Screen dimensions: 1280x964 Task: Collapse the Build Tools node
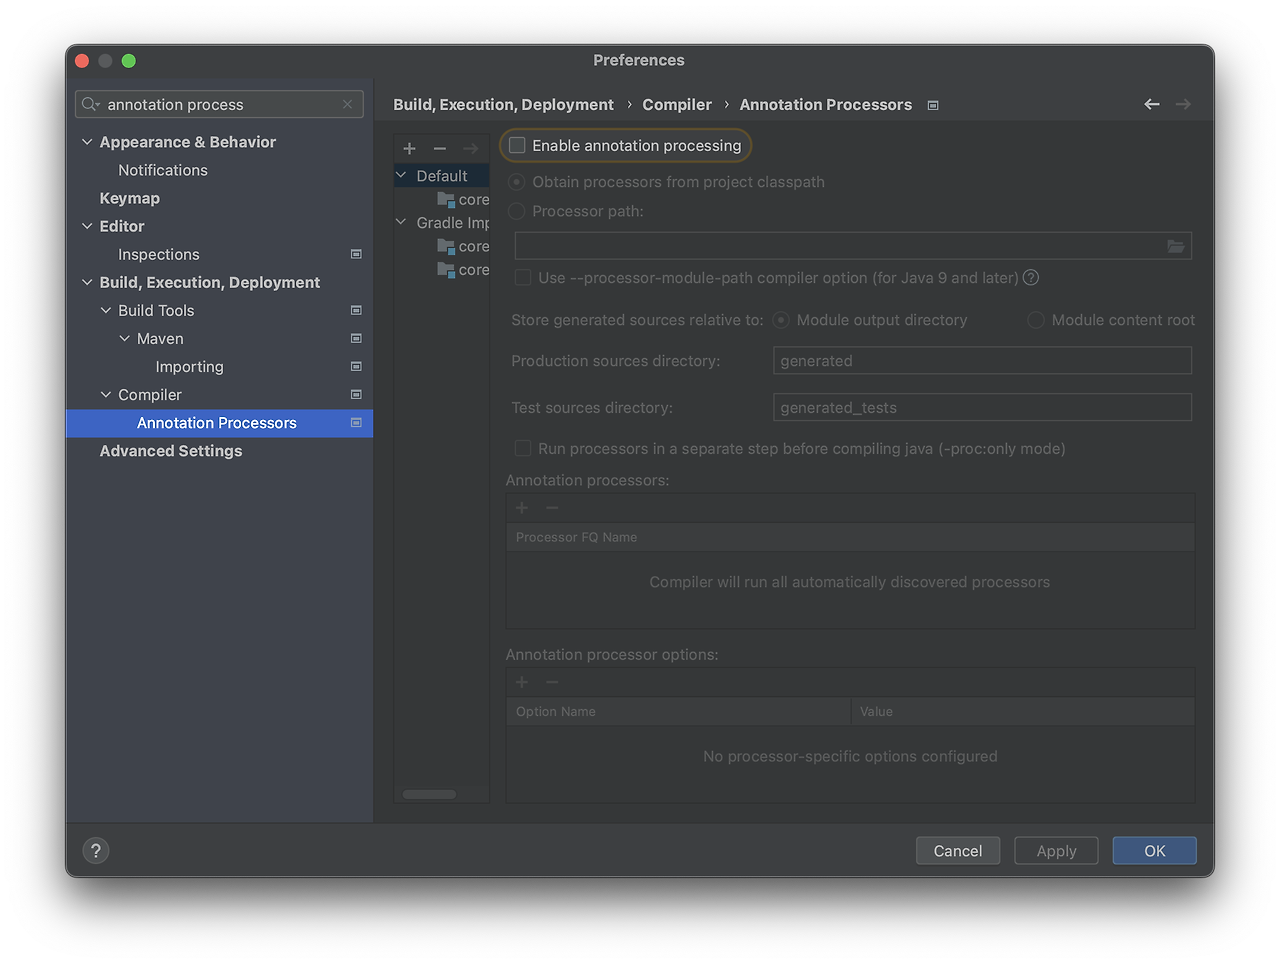(x=106, y=310)
